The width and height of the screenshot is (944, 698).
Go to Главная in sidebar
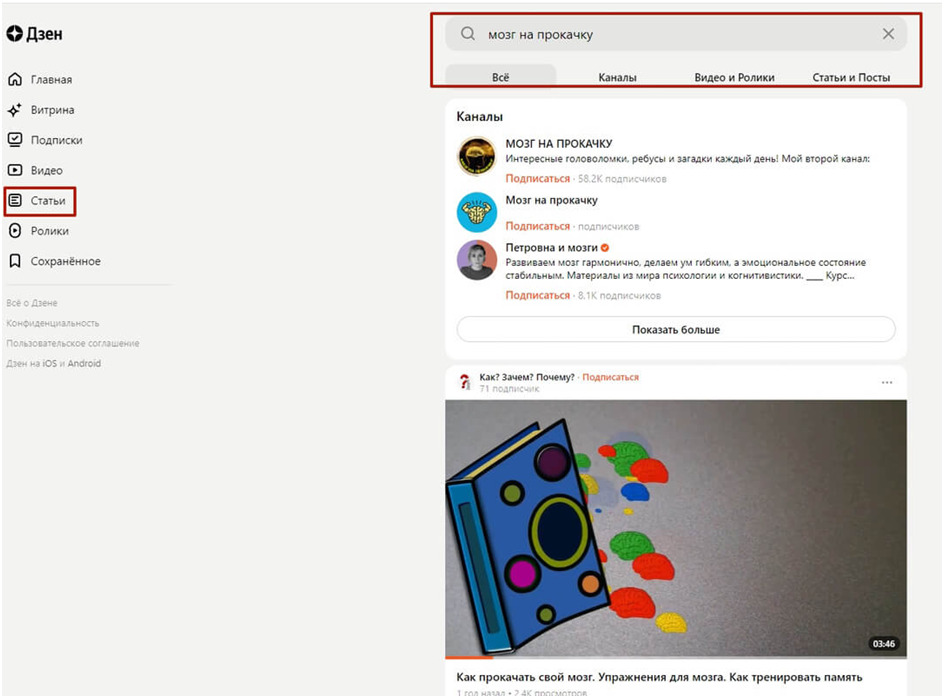(51, 79)
